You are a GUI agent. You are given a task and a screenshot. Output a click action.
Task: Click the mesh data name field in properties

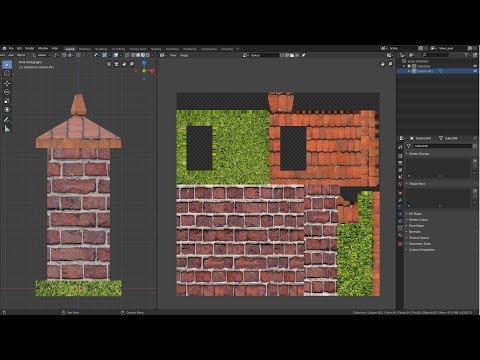click(x=442, y=146)
